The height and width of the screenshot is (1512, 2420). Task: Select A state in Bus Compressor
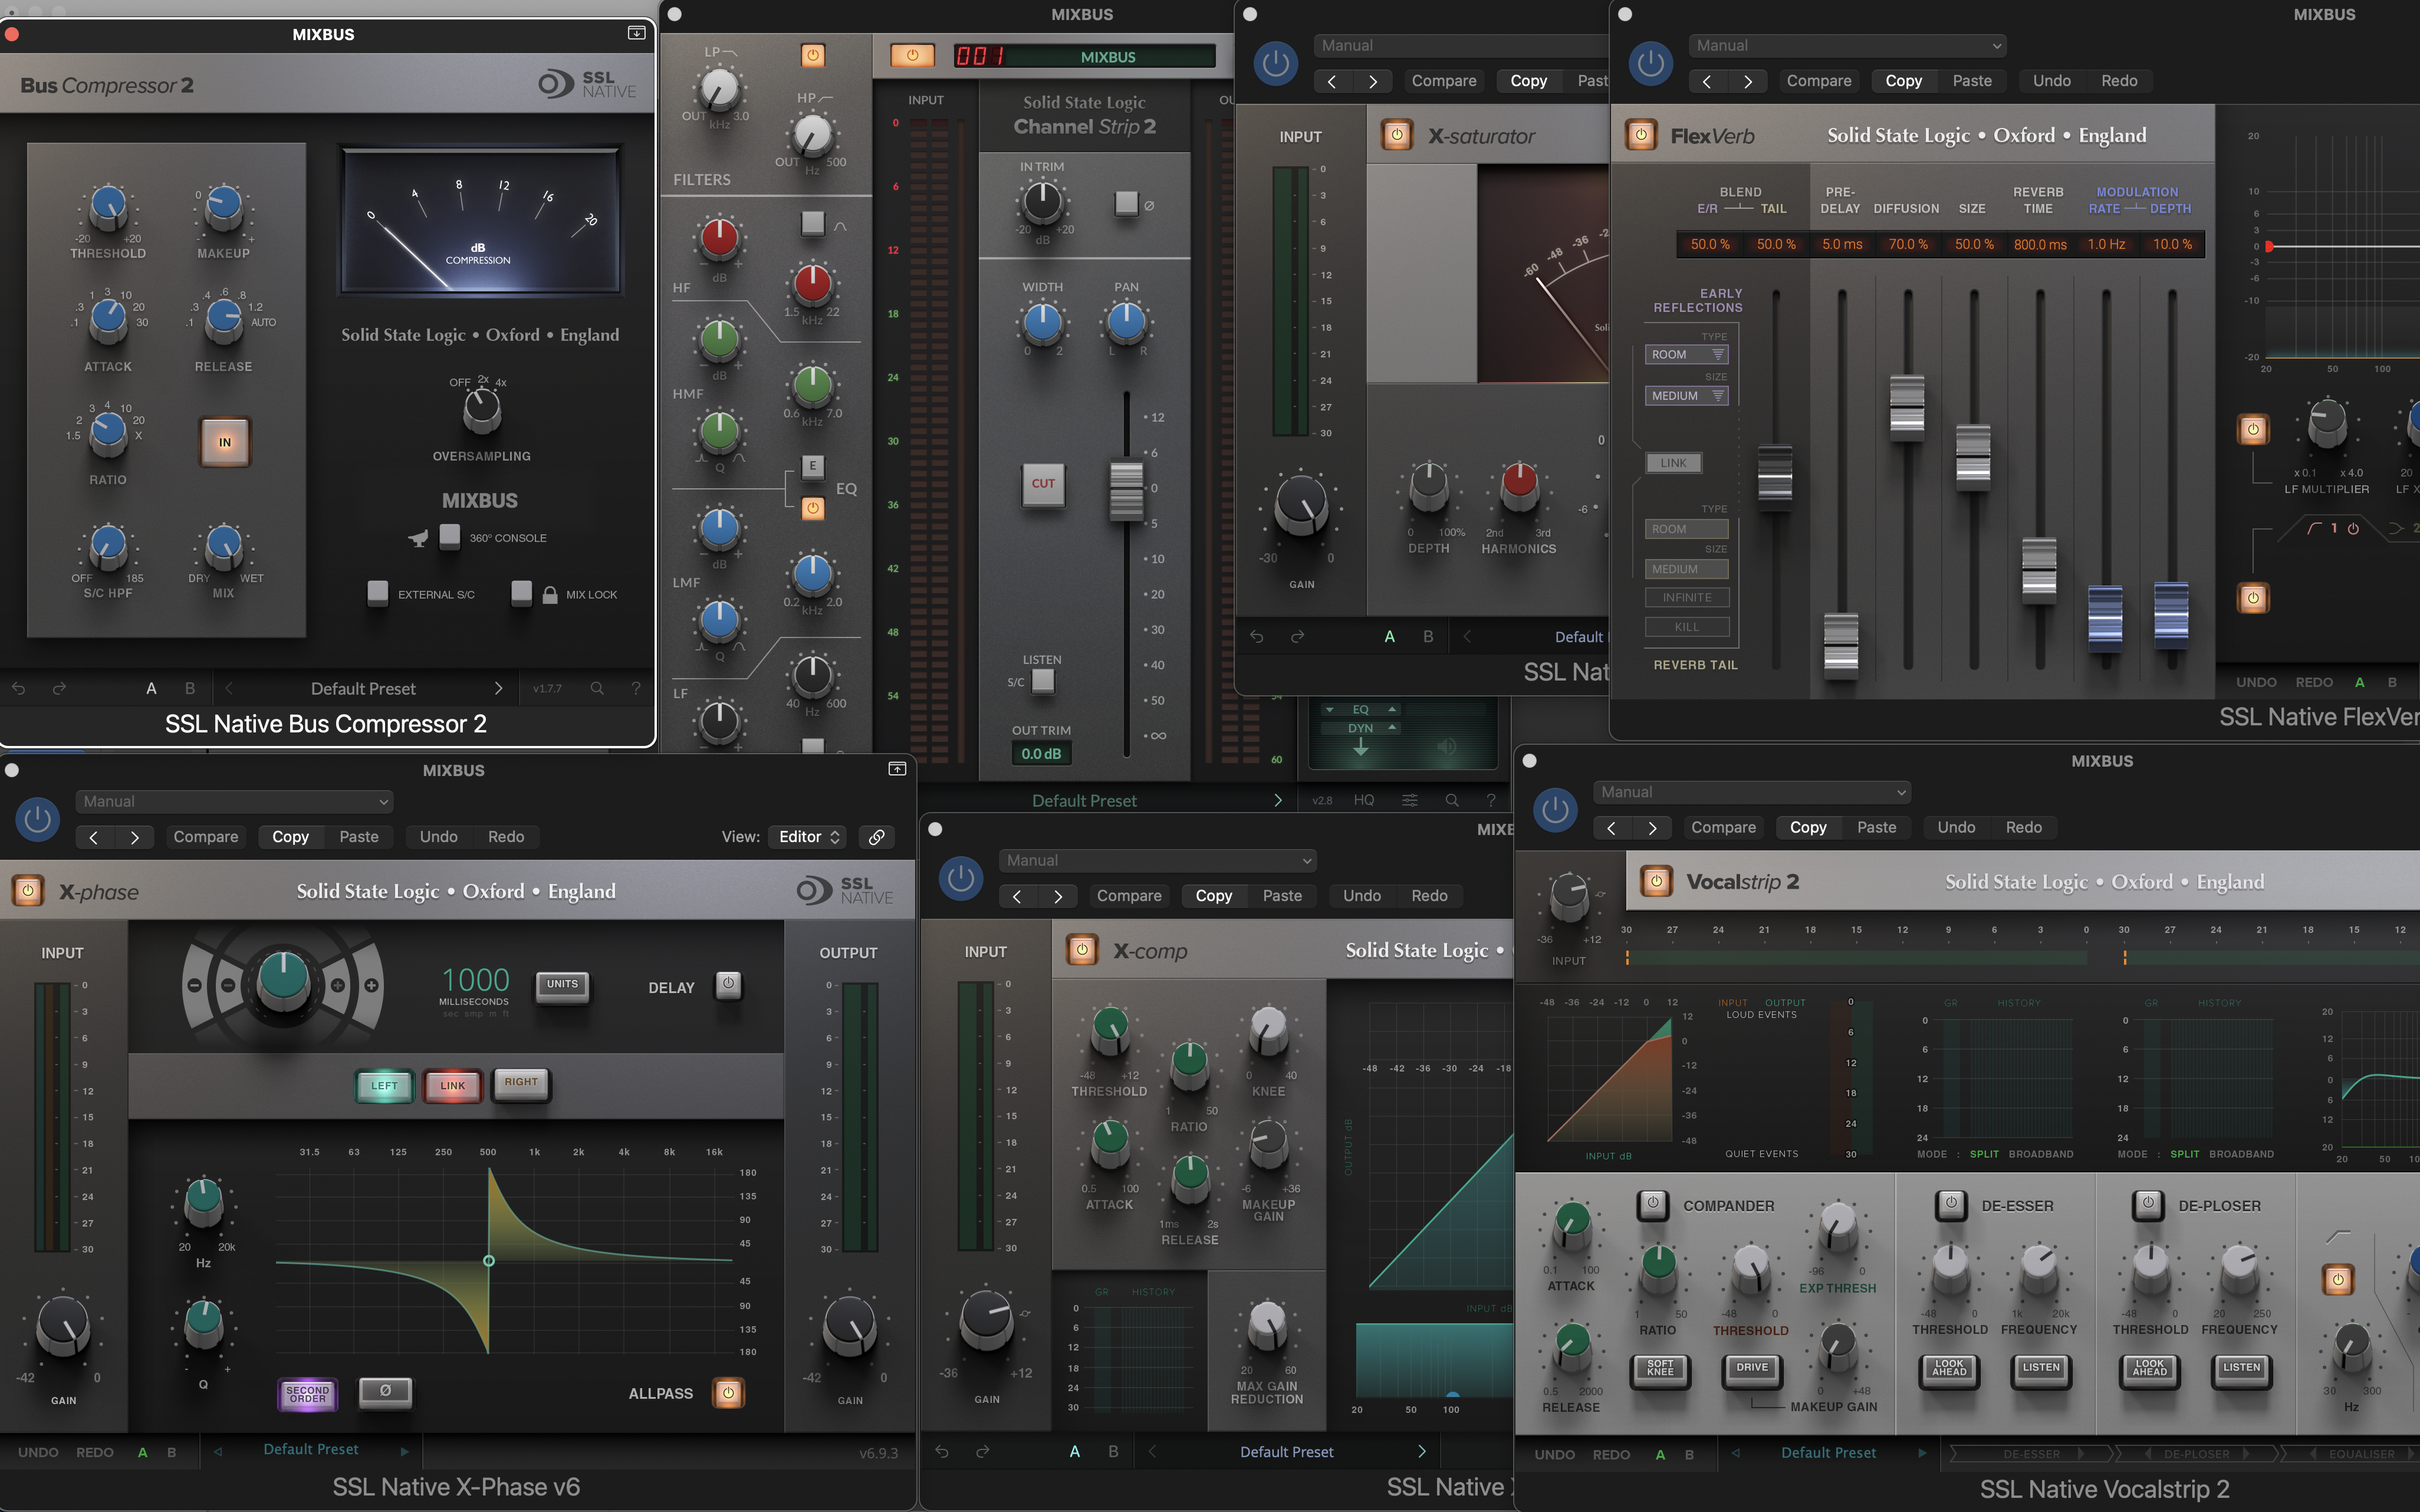[151, 688]
